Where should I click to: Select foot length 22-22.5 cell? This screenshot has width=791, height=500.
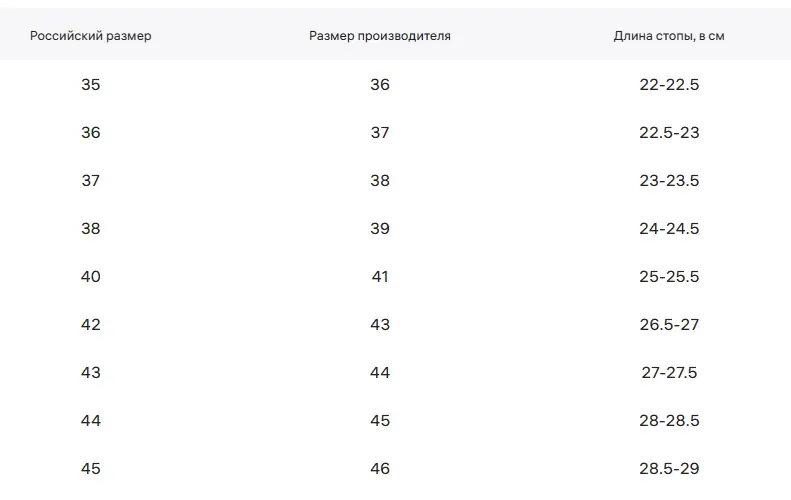coord(669,85)
